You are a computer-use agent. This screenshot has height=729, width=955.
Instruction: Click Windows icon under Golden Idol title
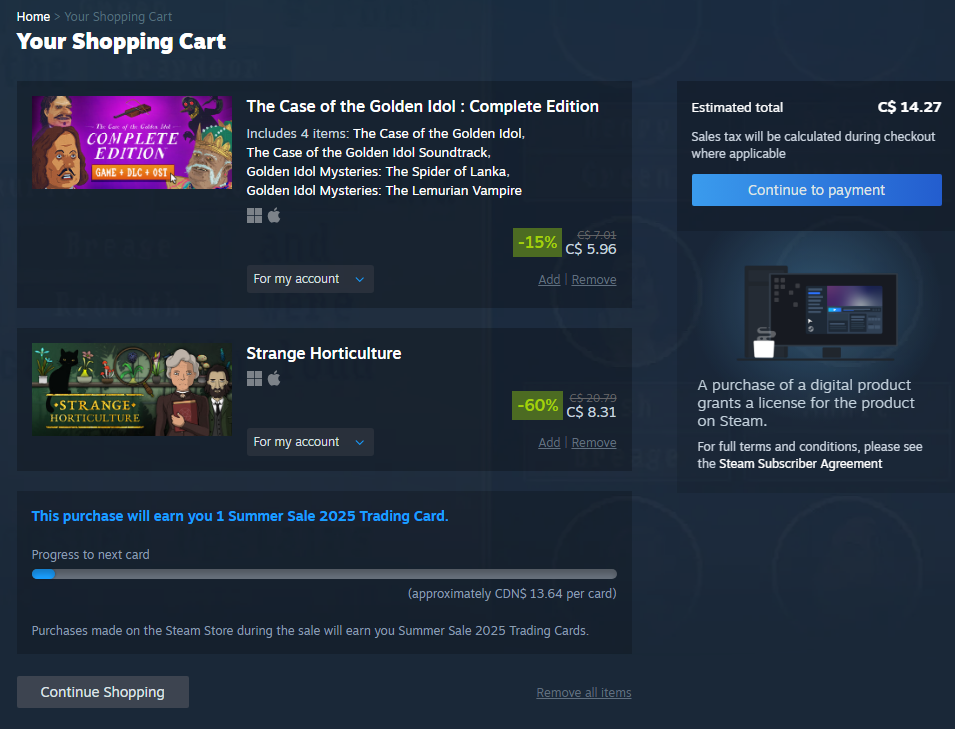pos(254,216)
